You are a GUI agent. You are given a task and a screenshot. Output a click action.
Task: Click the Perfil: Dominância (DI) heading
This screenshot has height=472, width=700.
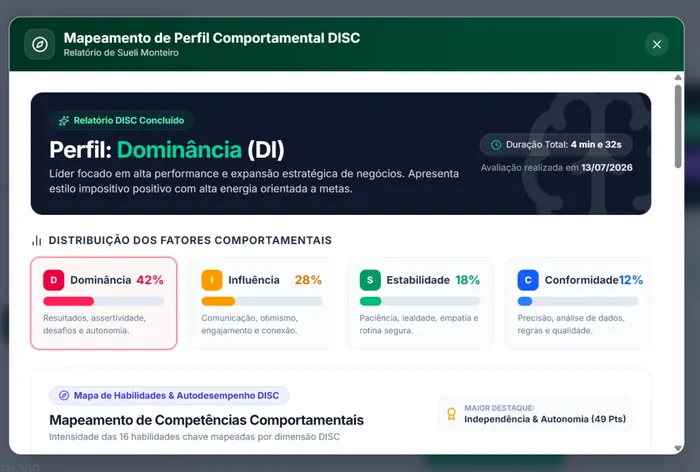tap(167, 150)
